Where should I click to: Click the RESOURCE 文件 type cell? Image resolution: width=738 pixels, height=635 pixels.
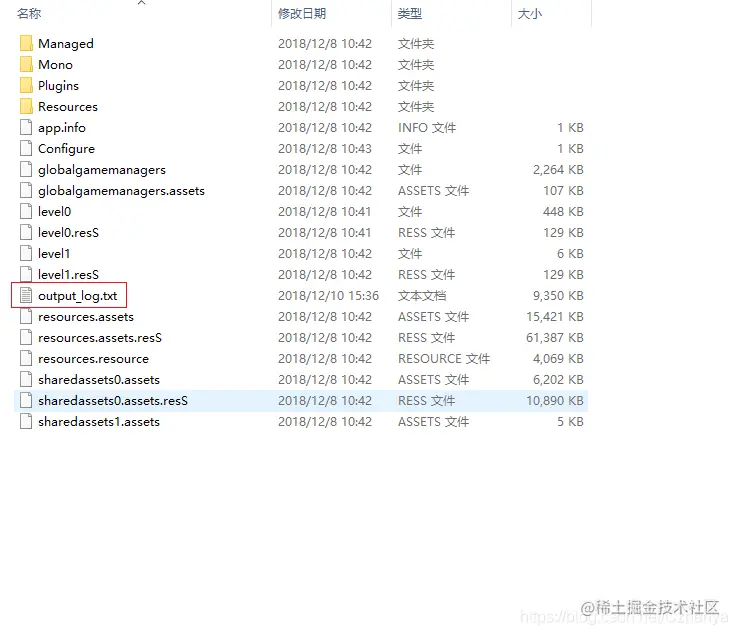[444, 359]
